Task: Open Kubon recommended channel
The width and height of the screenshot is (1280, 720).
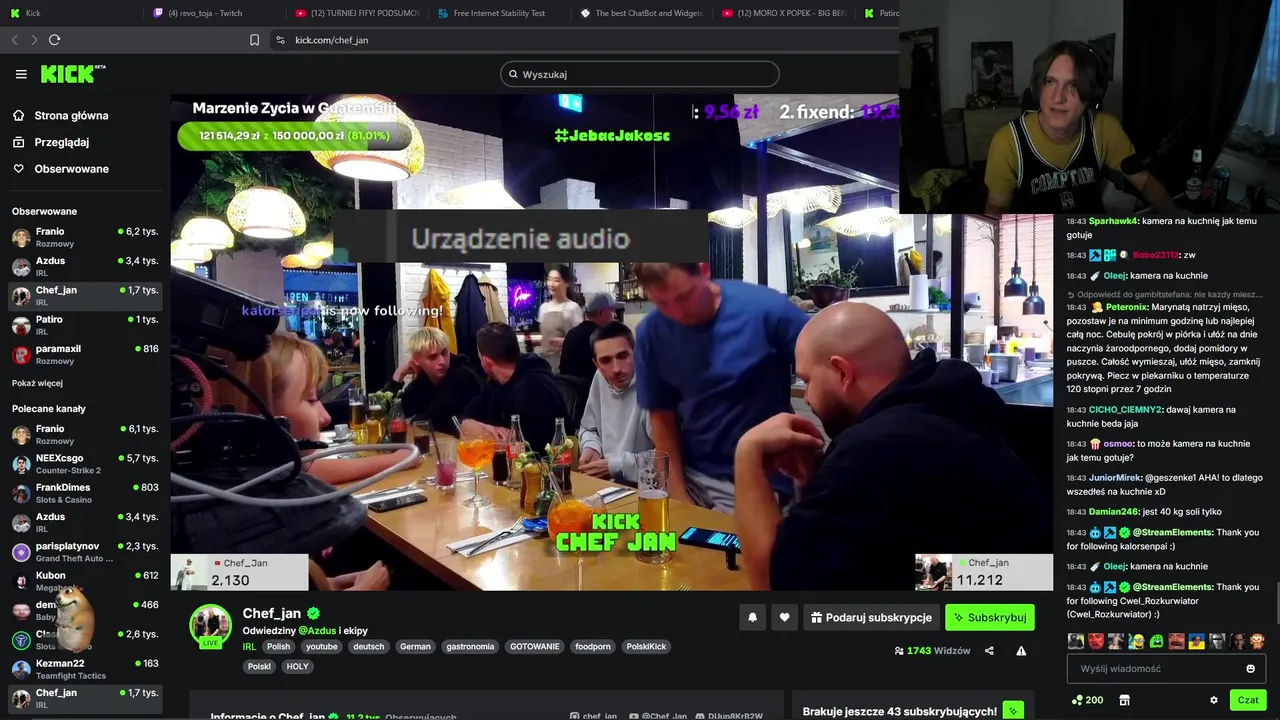Action: point(84,581)
